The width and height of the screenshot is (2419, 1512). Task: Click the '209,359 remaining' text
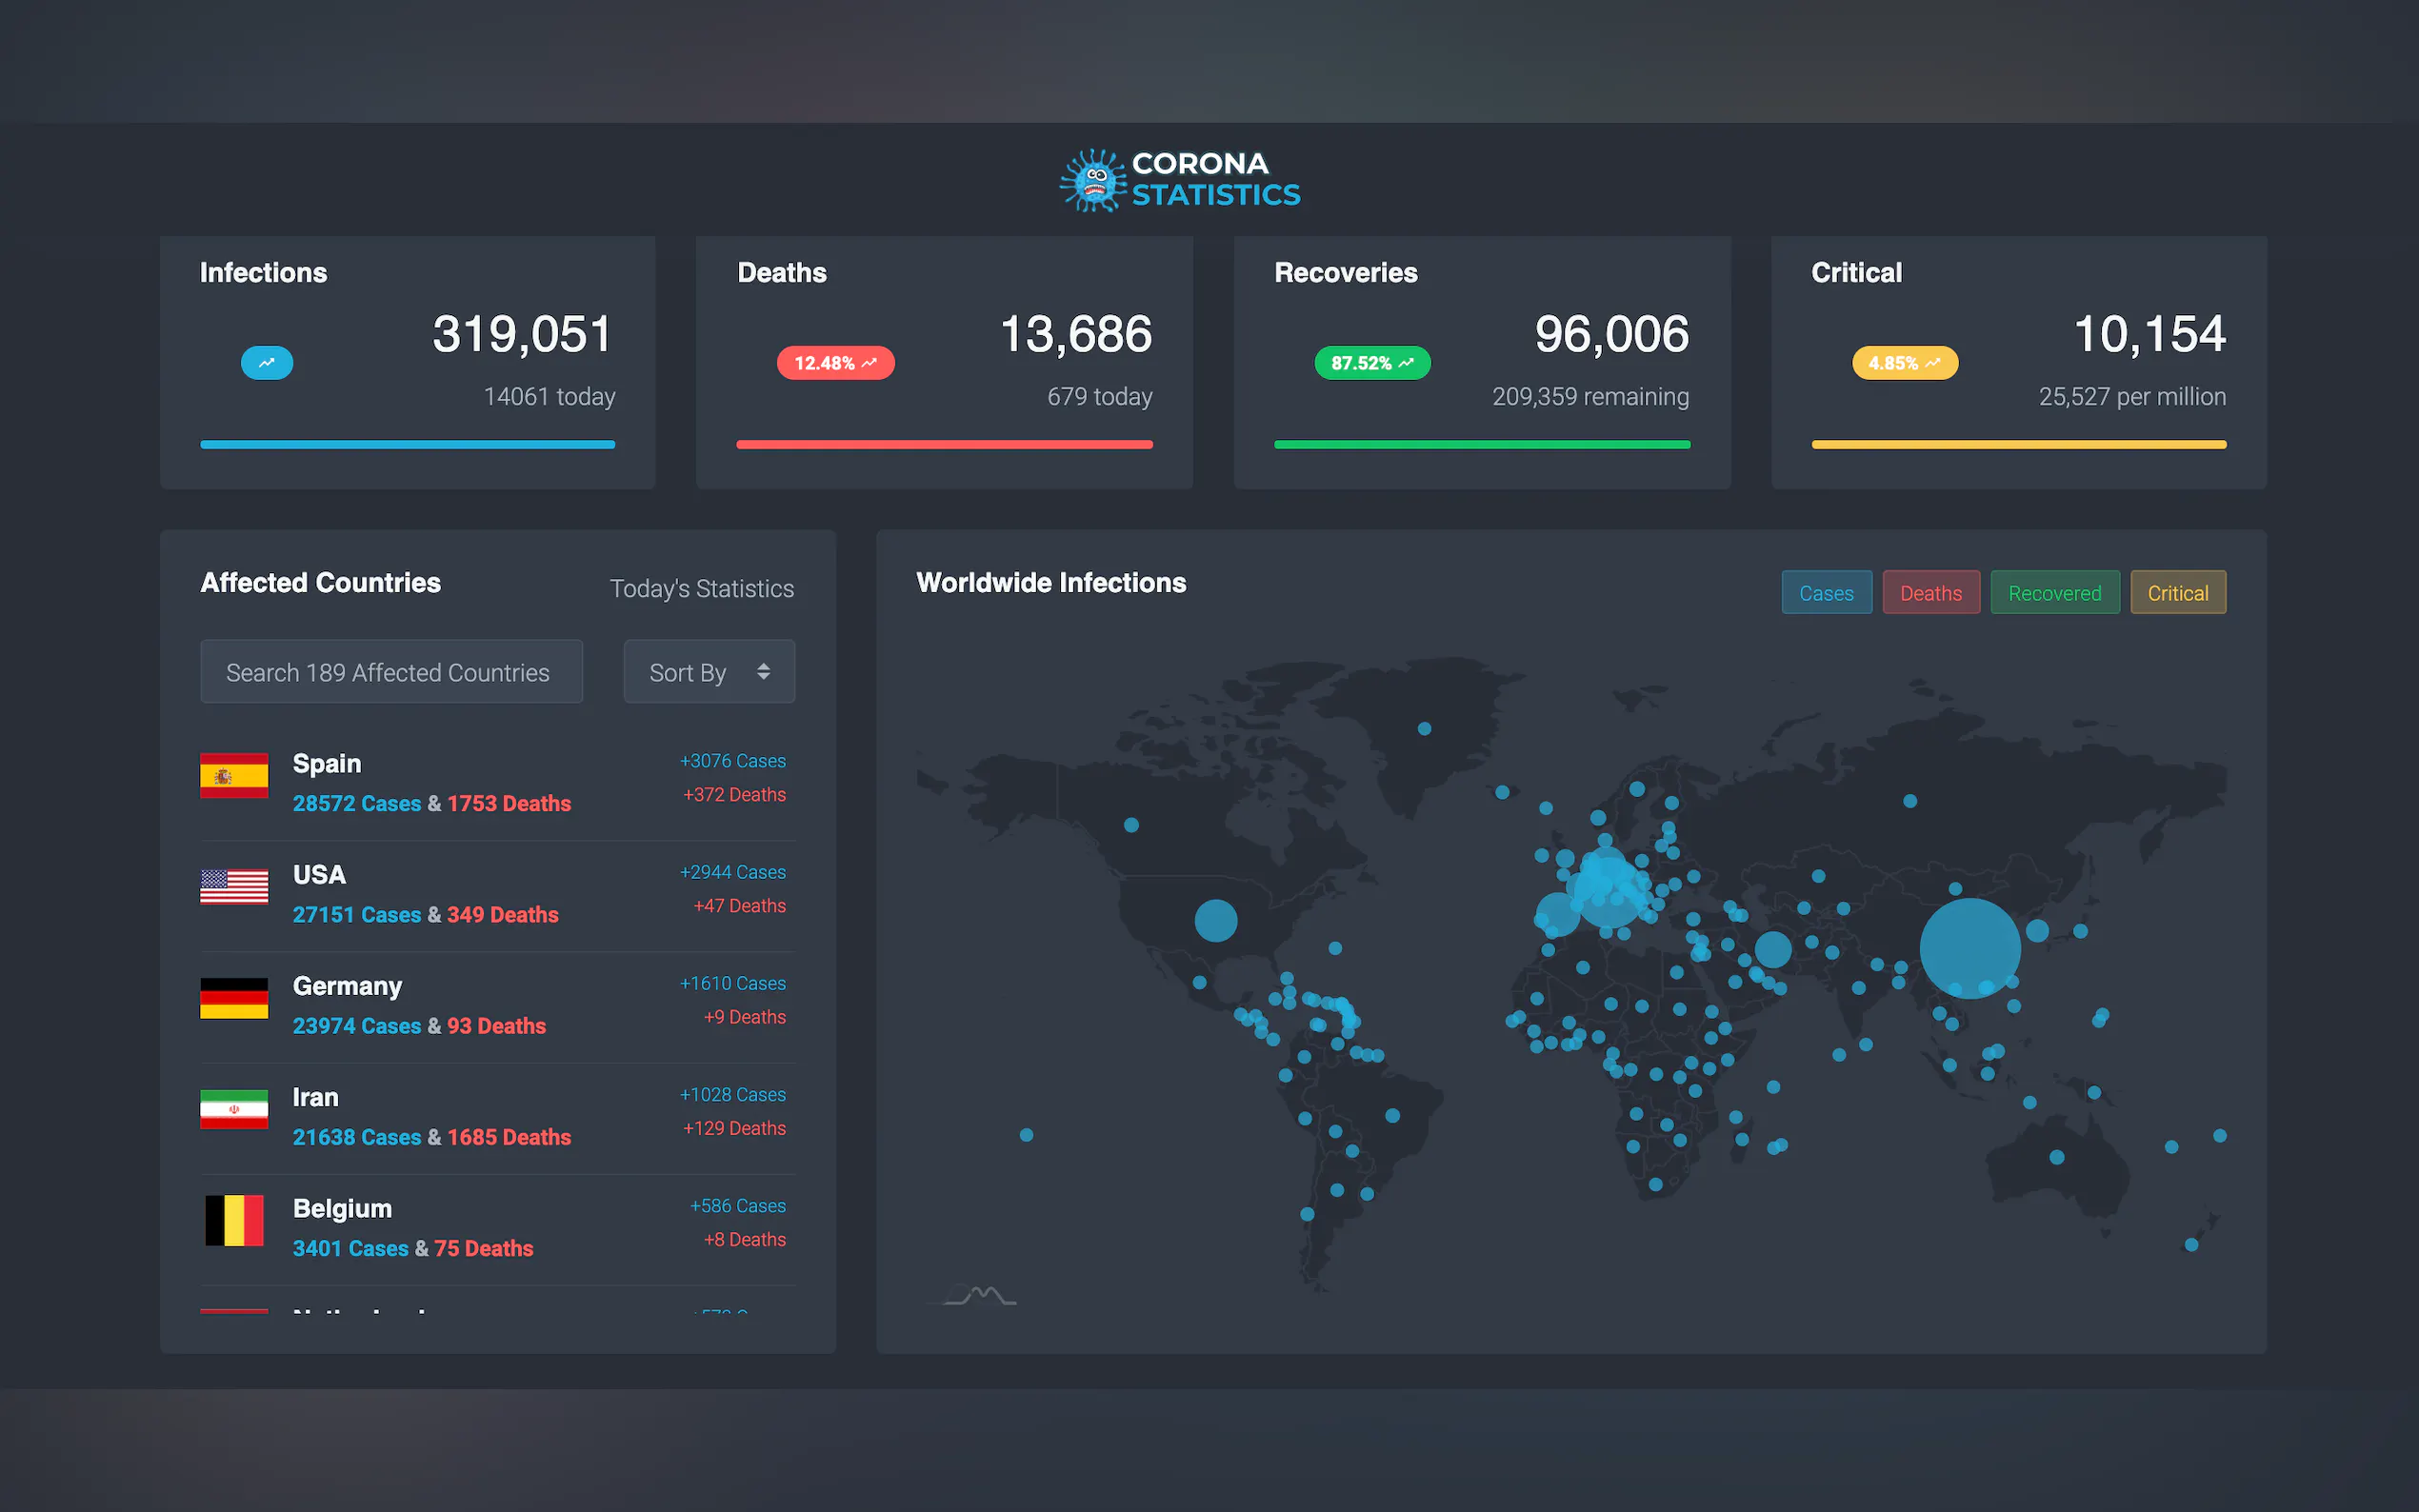1590,397
